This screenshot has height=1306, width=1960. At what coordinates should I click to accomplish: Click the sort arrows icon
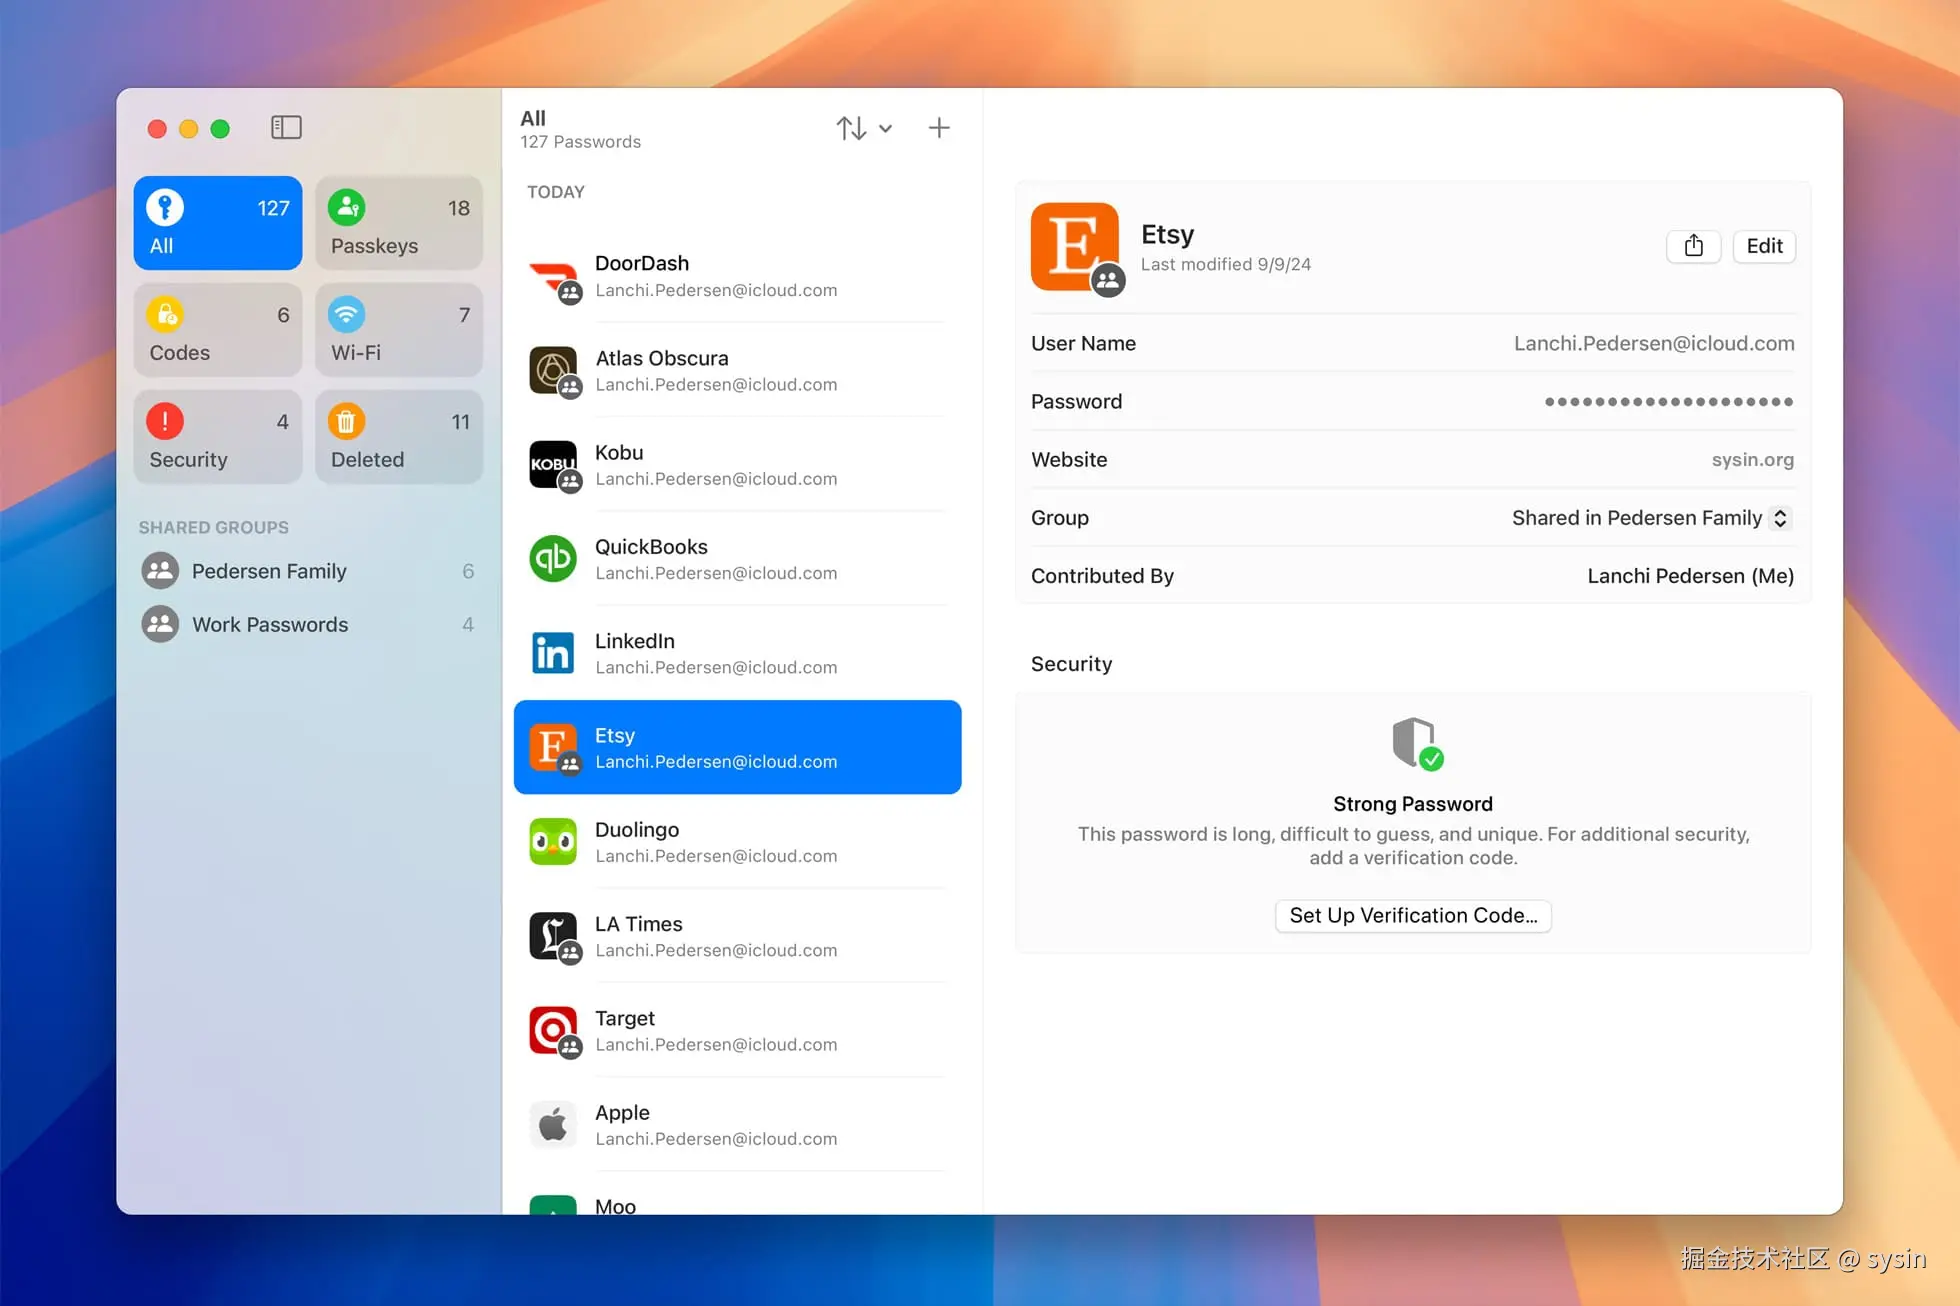tap(850, 128)
